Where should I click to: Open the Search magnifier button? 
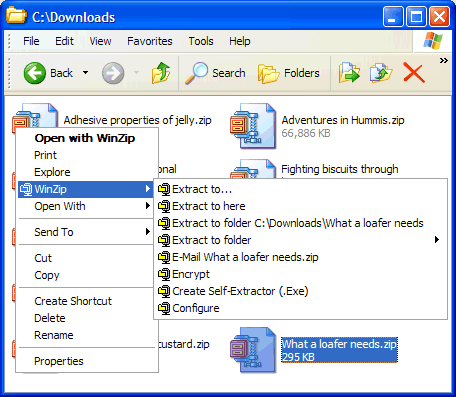[216, 73]
